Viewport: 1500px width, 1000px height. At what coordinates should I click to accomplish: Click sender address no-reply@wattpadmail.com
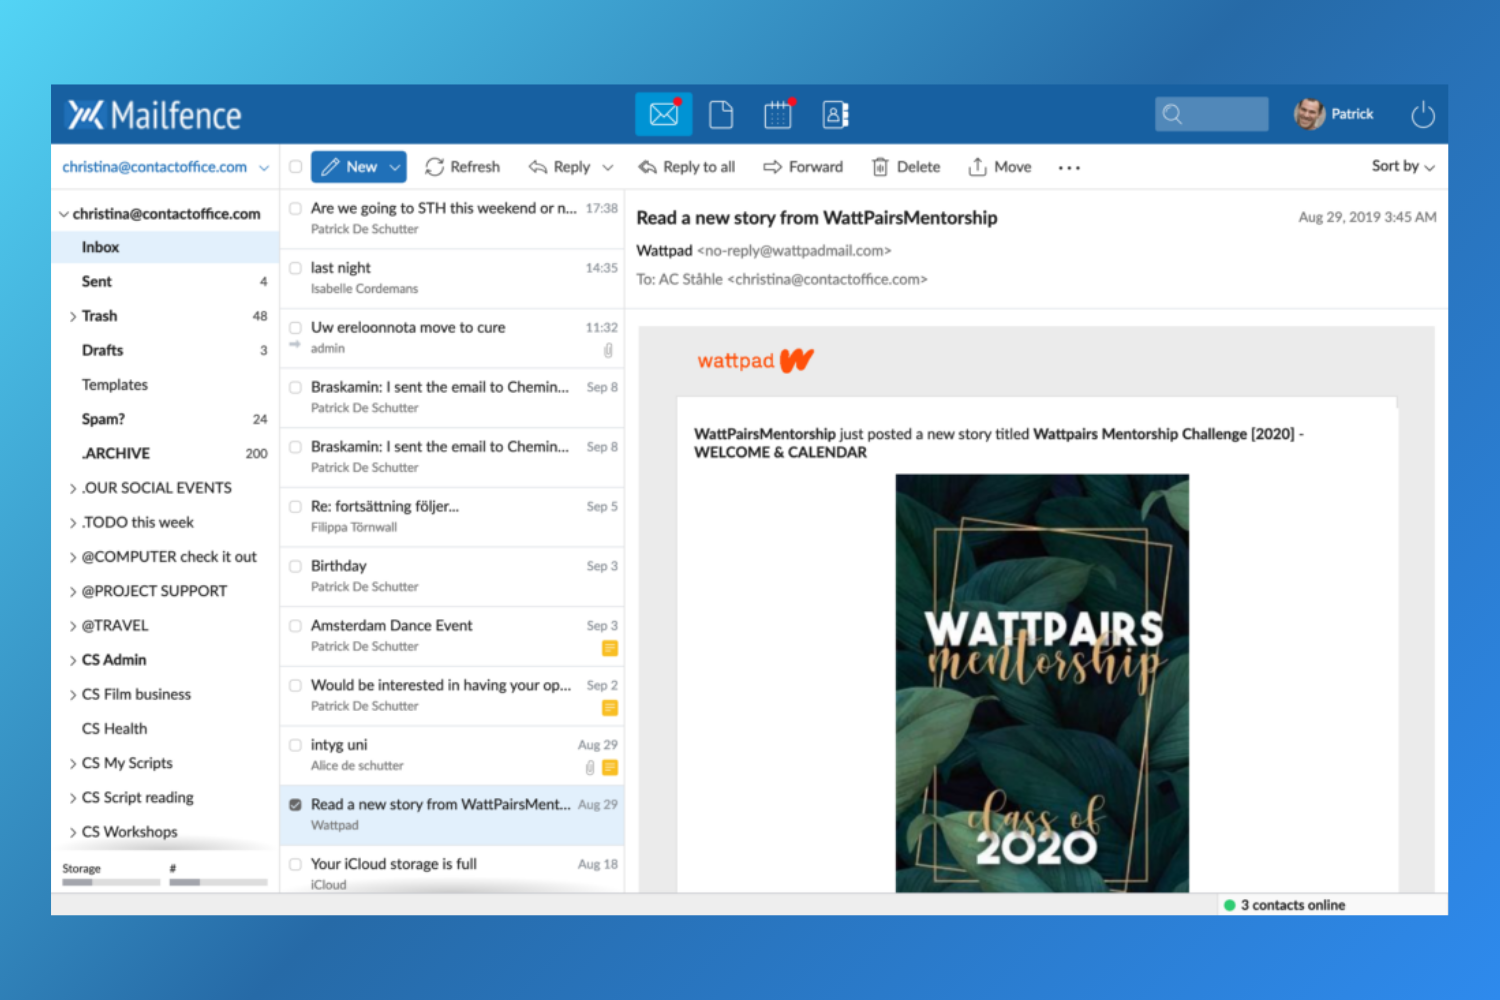[x=794, y=251]
